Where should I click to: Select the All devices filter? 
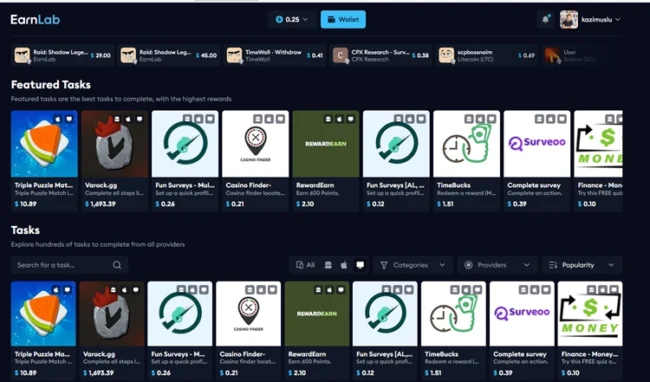pyautogui.click(x=306, y=265)
